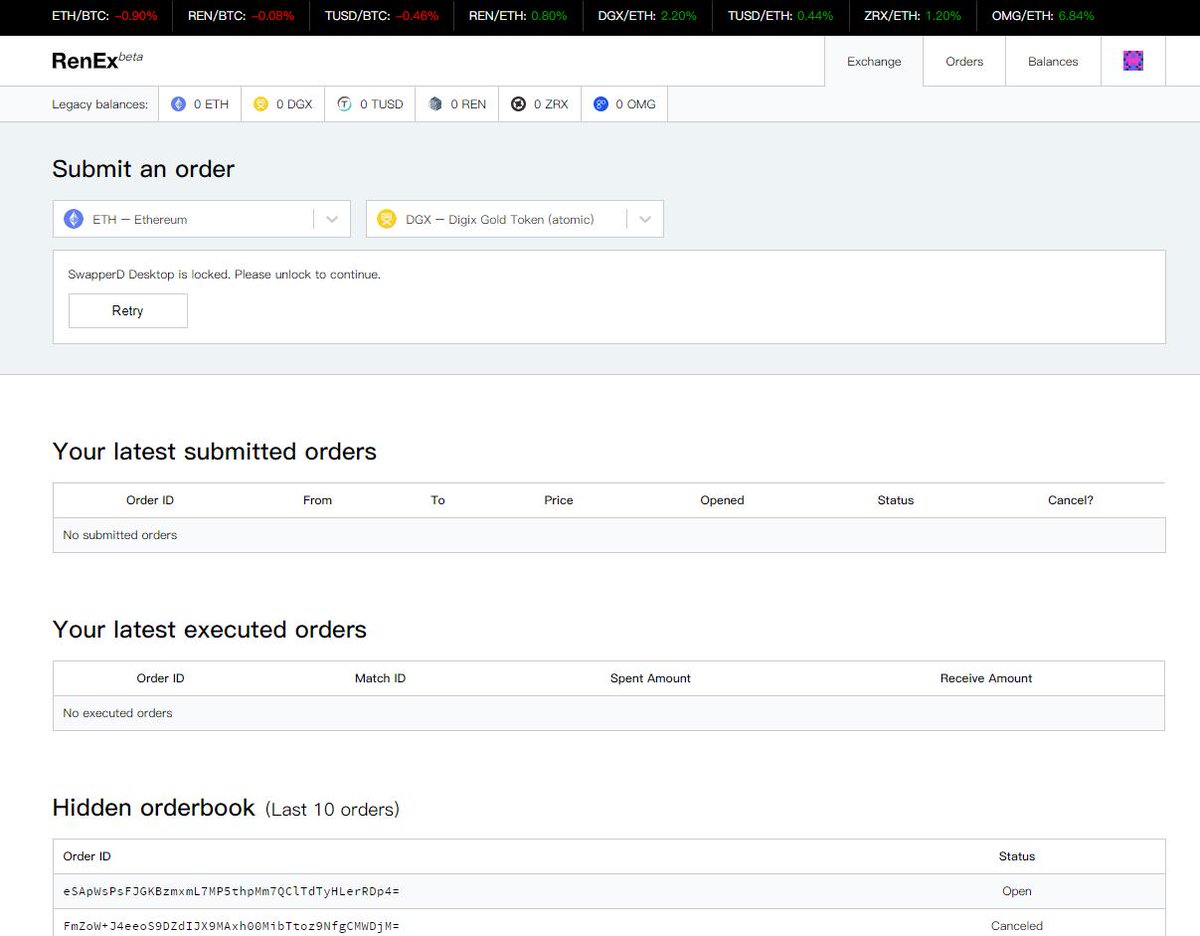Image resolution: width=1200 pixels, height=936 pixels.
Task: Click the 0 OMG legacy balance text
Action: tap(635, 104)
